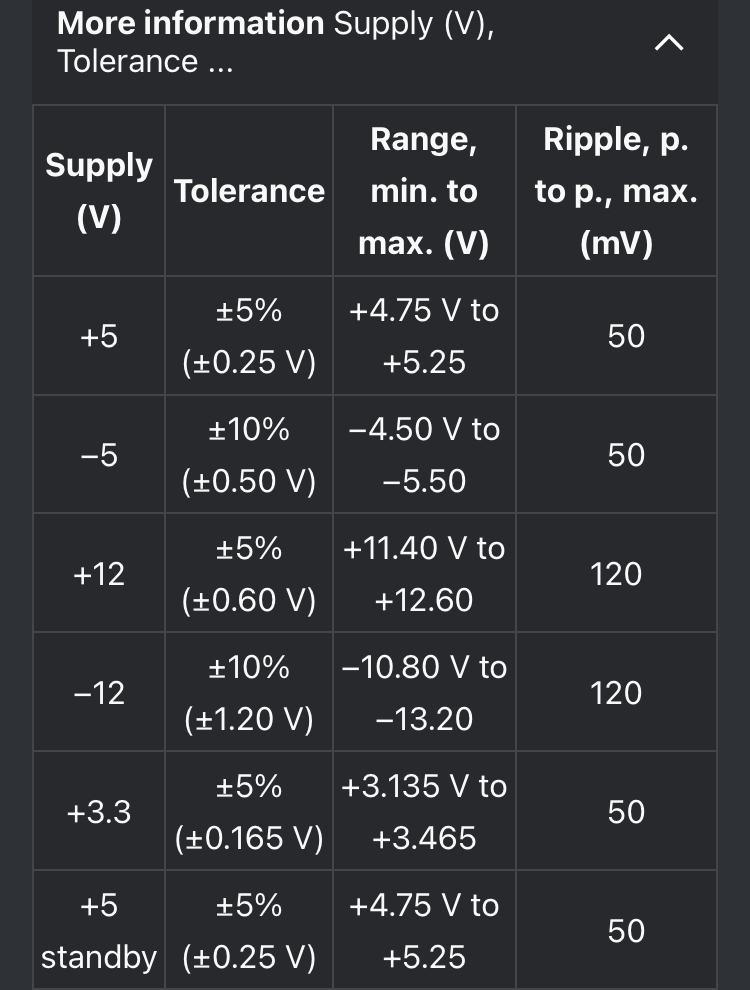Click the +11.40 V to +12.60 range cell
Image resolution: width=750 pixels, height=990 pixels.
tap(424, 573)
